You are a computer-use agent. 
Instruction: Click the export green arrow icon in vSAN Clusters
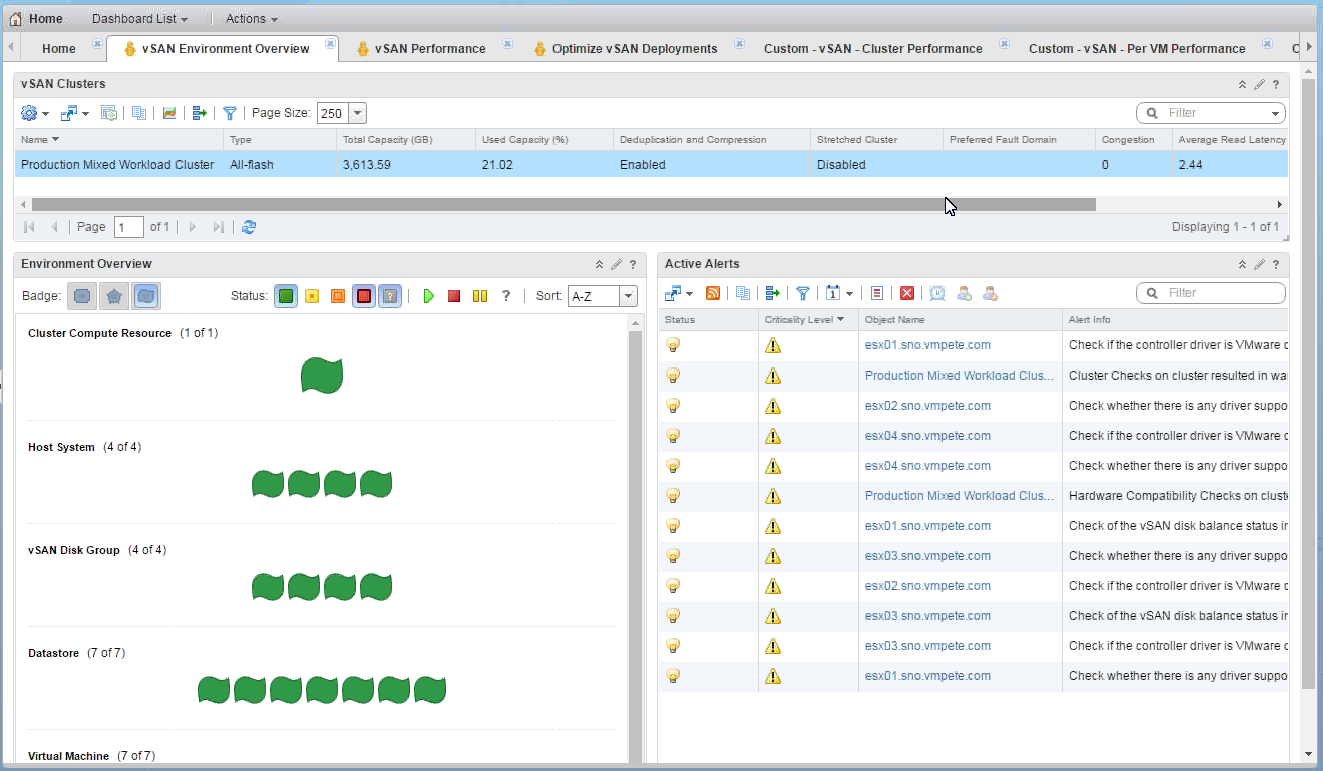[x=199, y=113]
